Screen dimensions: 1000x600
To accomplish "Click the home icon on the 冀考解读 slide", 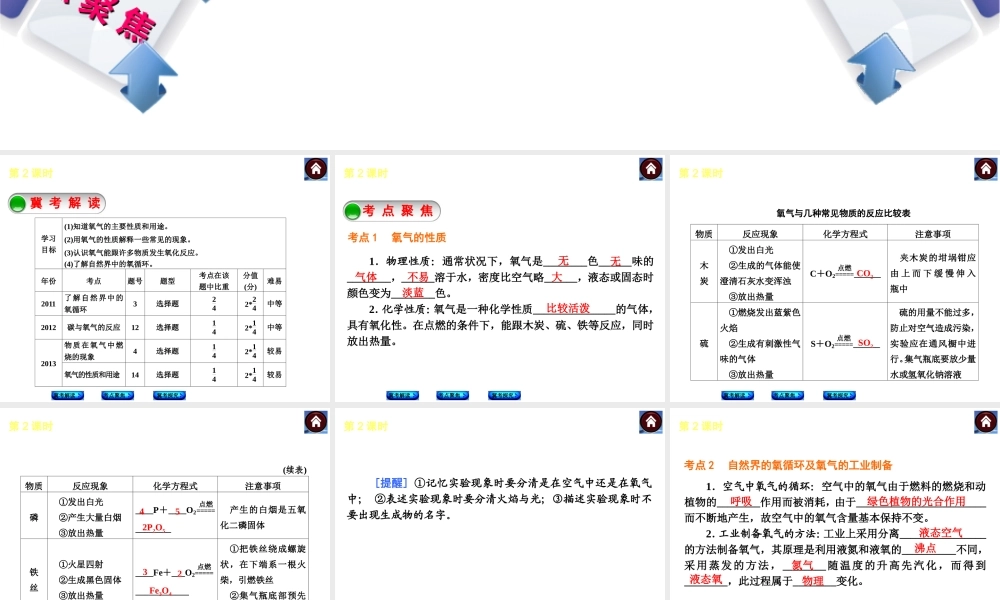I will point(316,169).
